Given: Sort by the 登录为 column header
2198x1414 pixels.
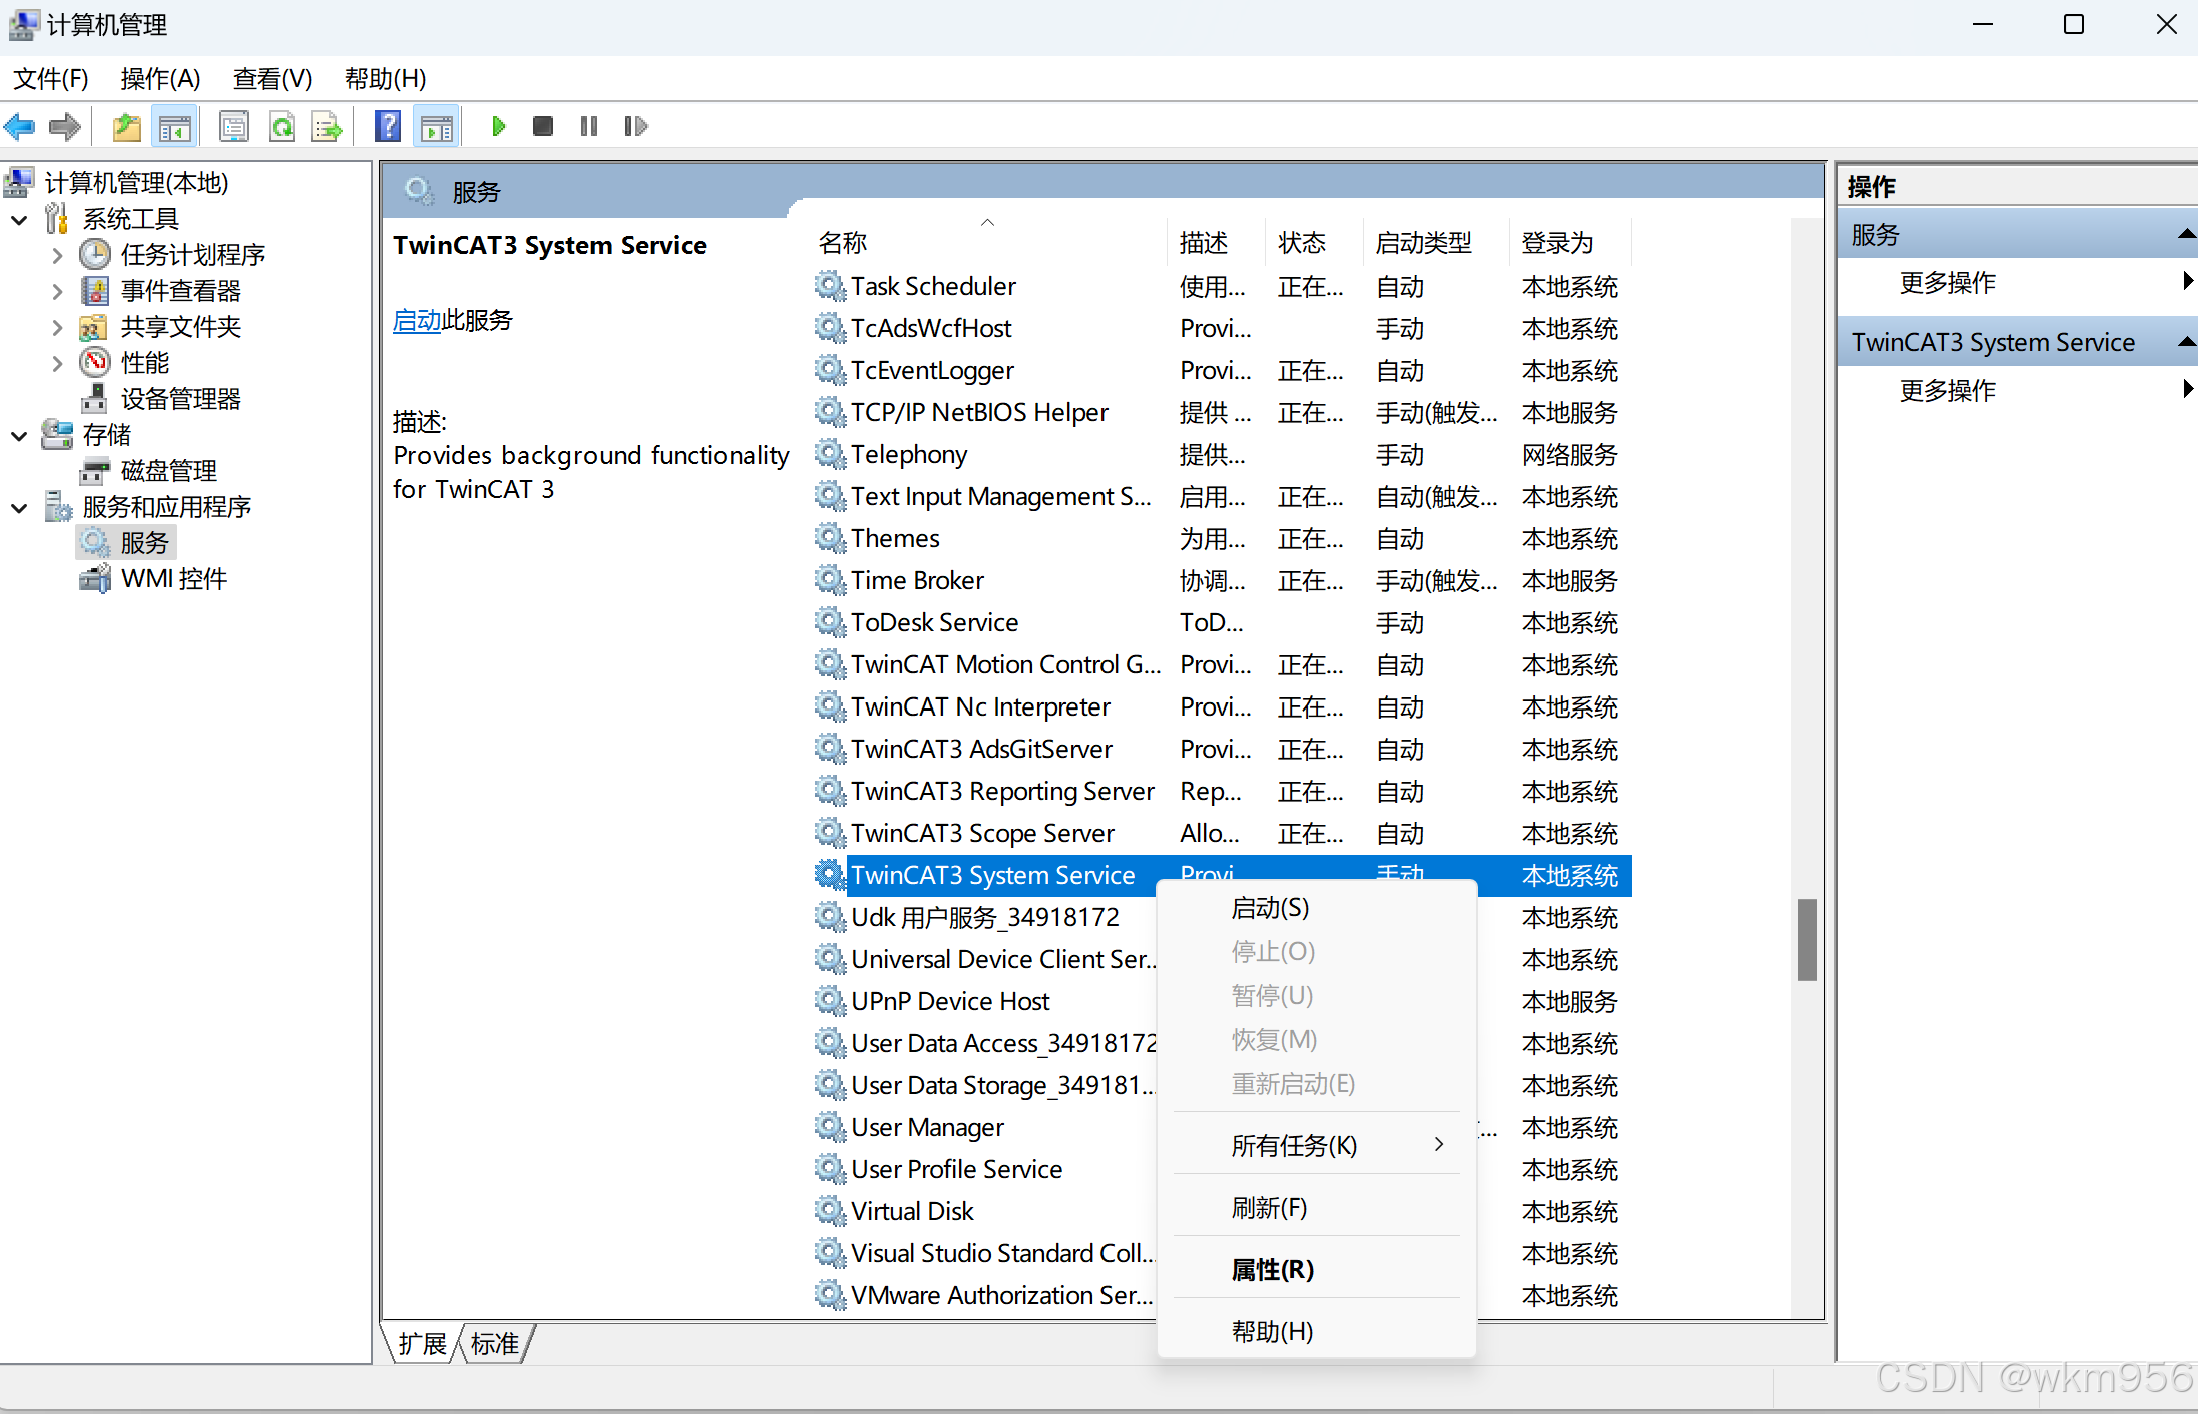Looking at the screenshot, I should (x=1570, y=242).
